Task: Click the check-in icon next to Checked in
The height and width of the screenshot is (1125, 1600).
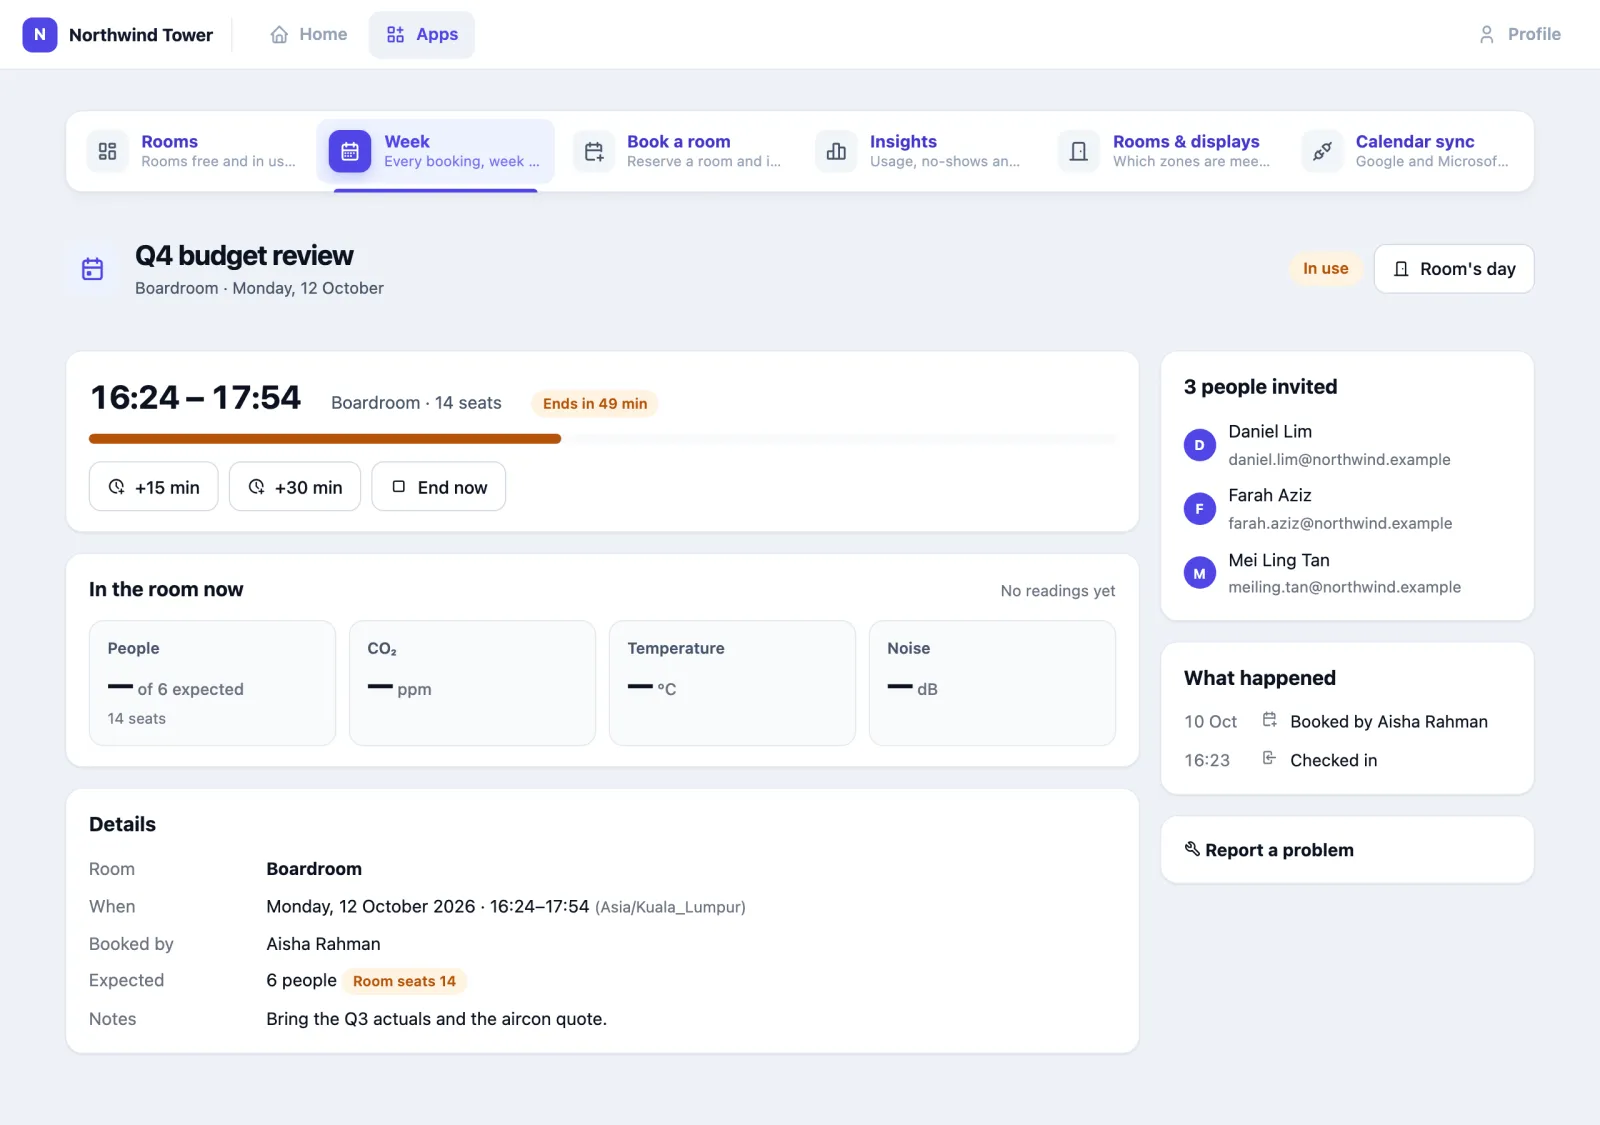Action: [1269, 758]
